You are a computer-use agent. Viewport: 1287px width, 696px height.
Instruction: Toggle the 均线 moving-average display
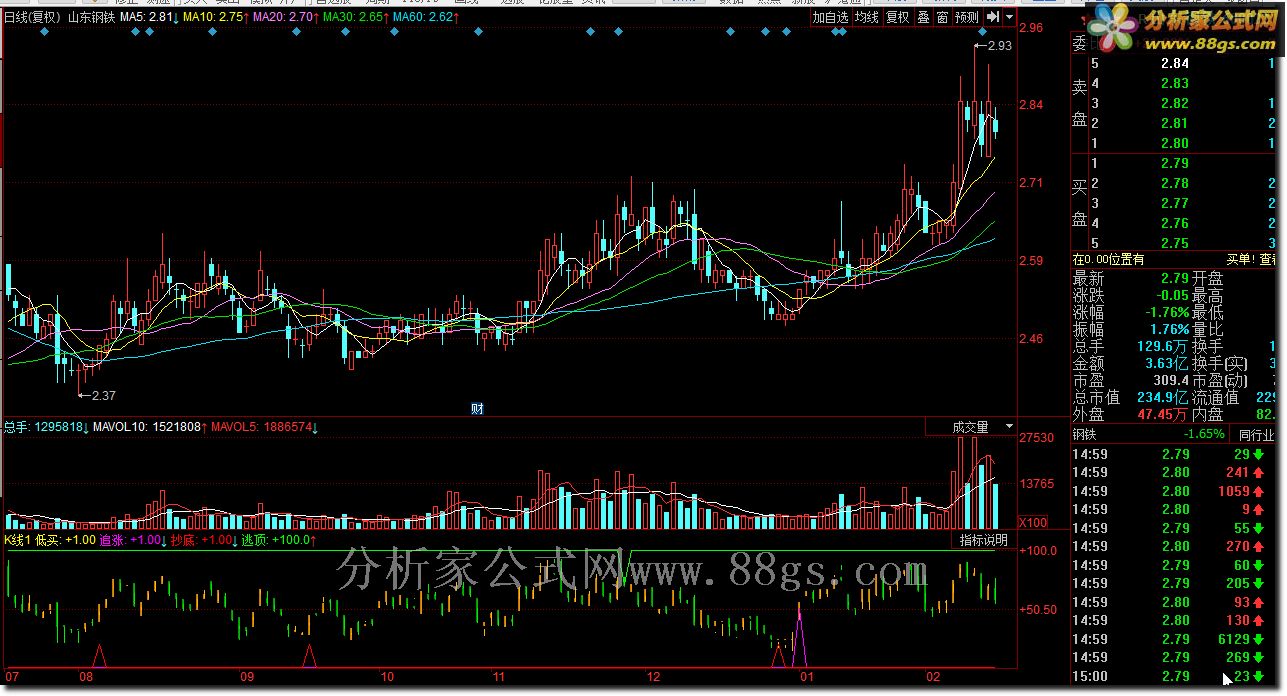866,17
